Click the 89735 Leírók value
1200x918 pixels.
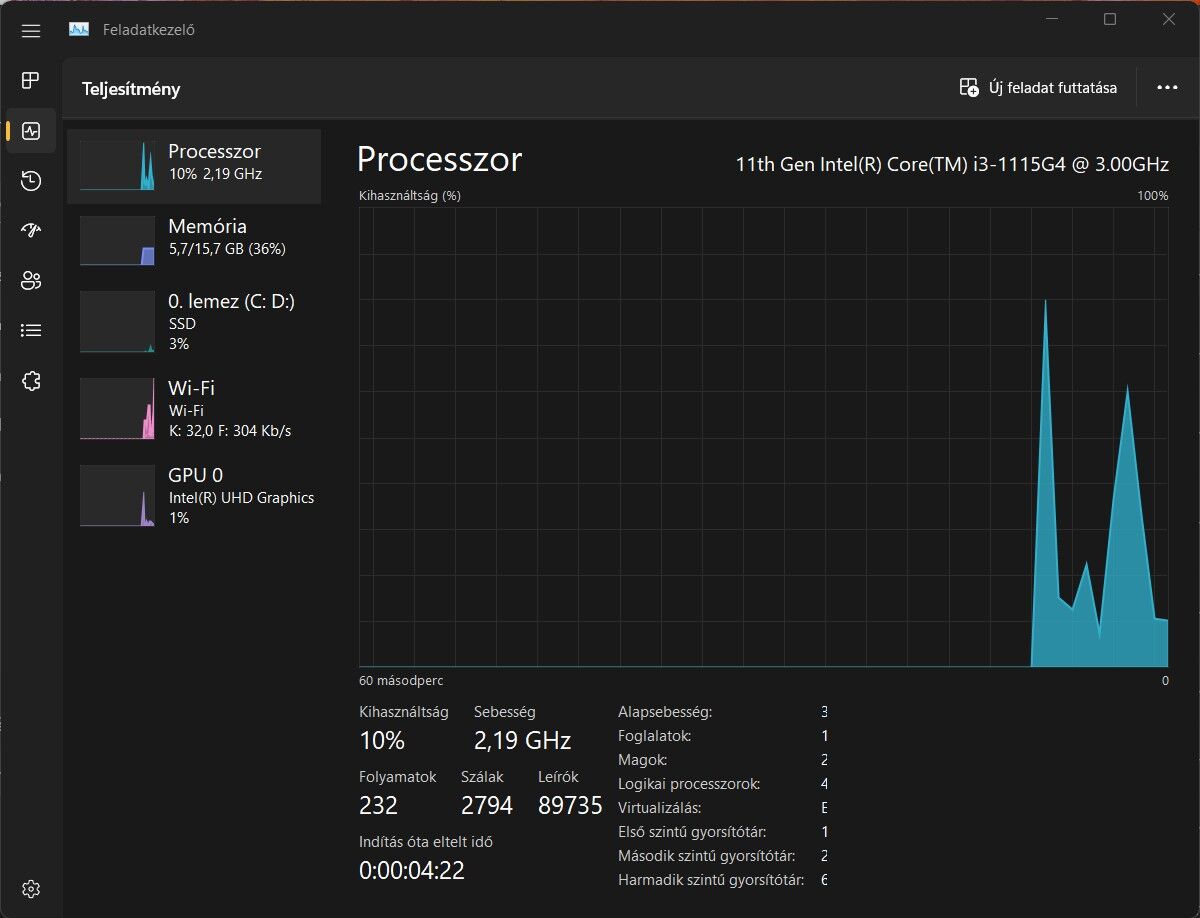[570, 805]
